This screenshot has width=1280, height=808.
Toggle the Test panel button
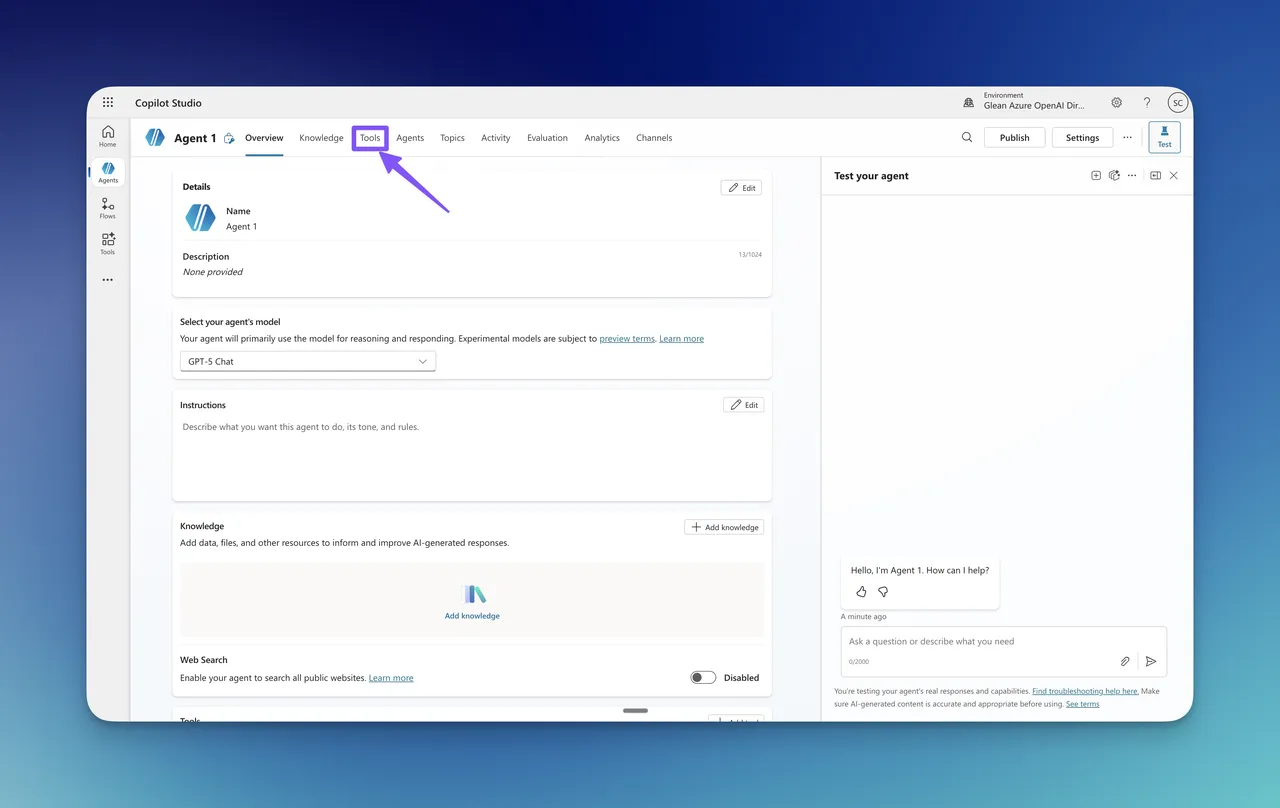click(x=1164, y=138)
